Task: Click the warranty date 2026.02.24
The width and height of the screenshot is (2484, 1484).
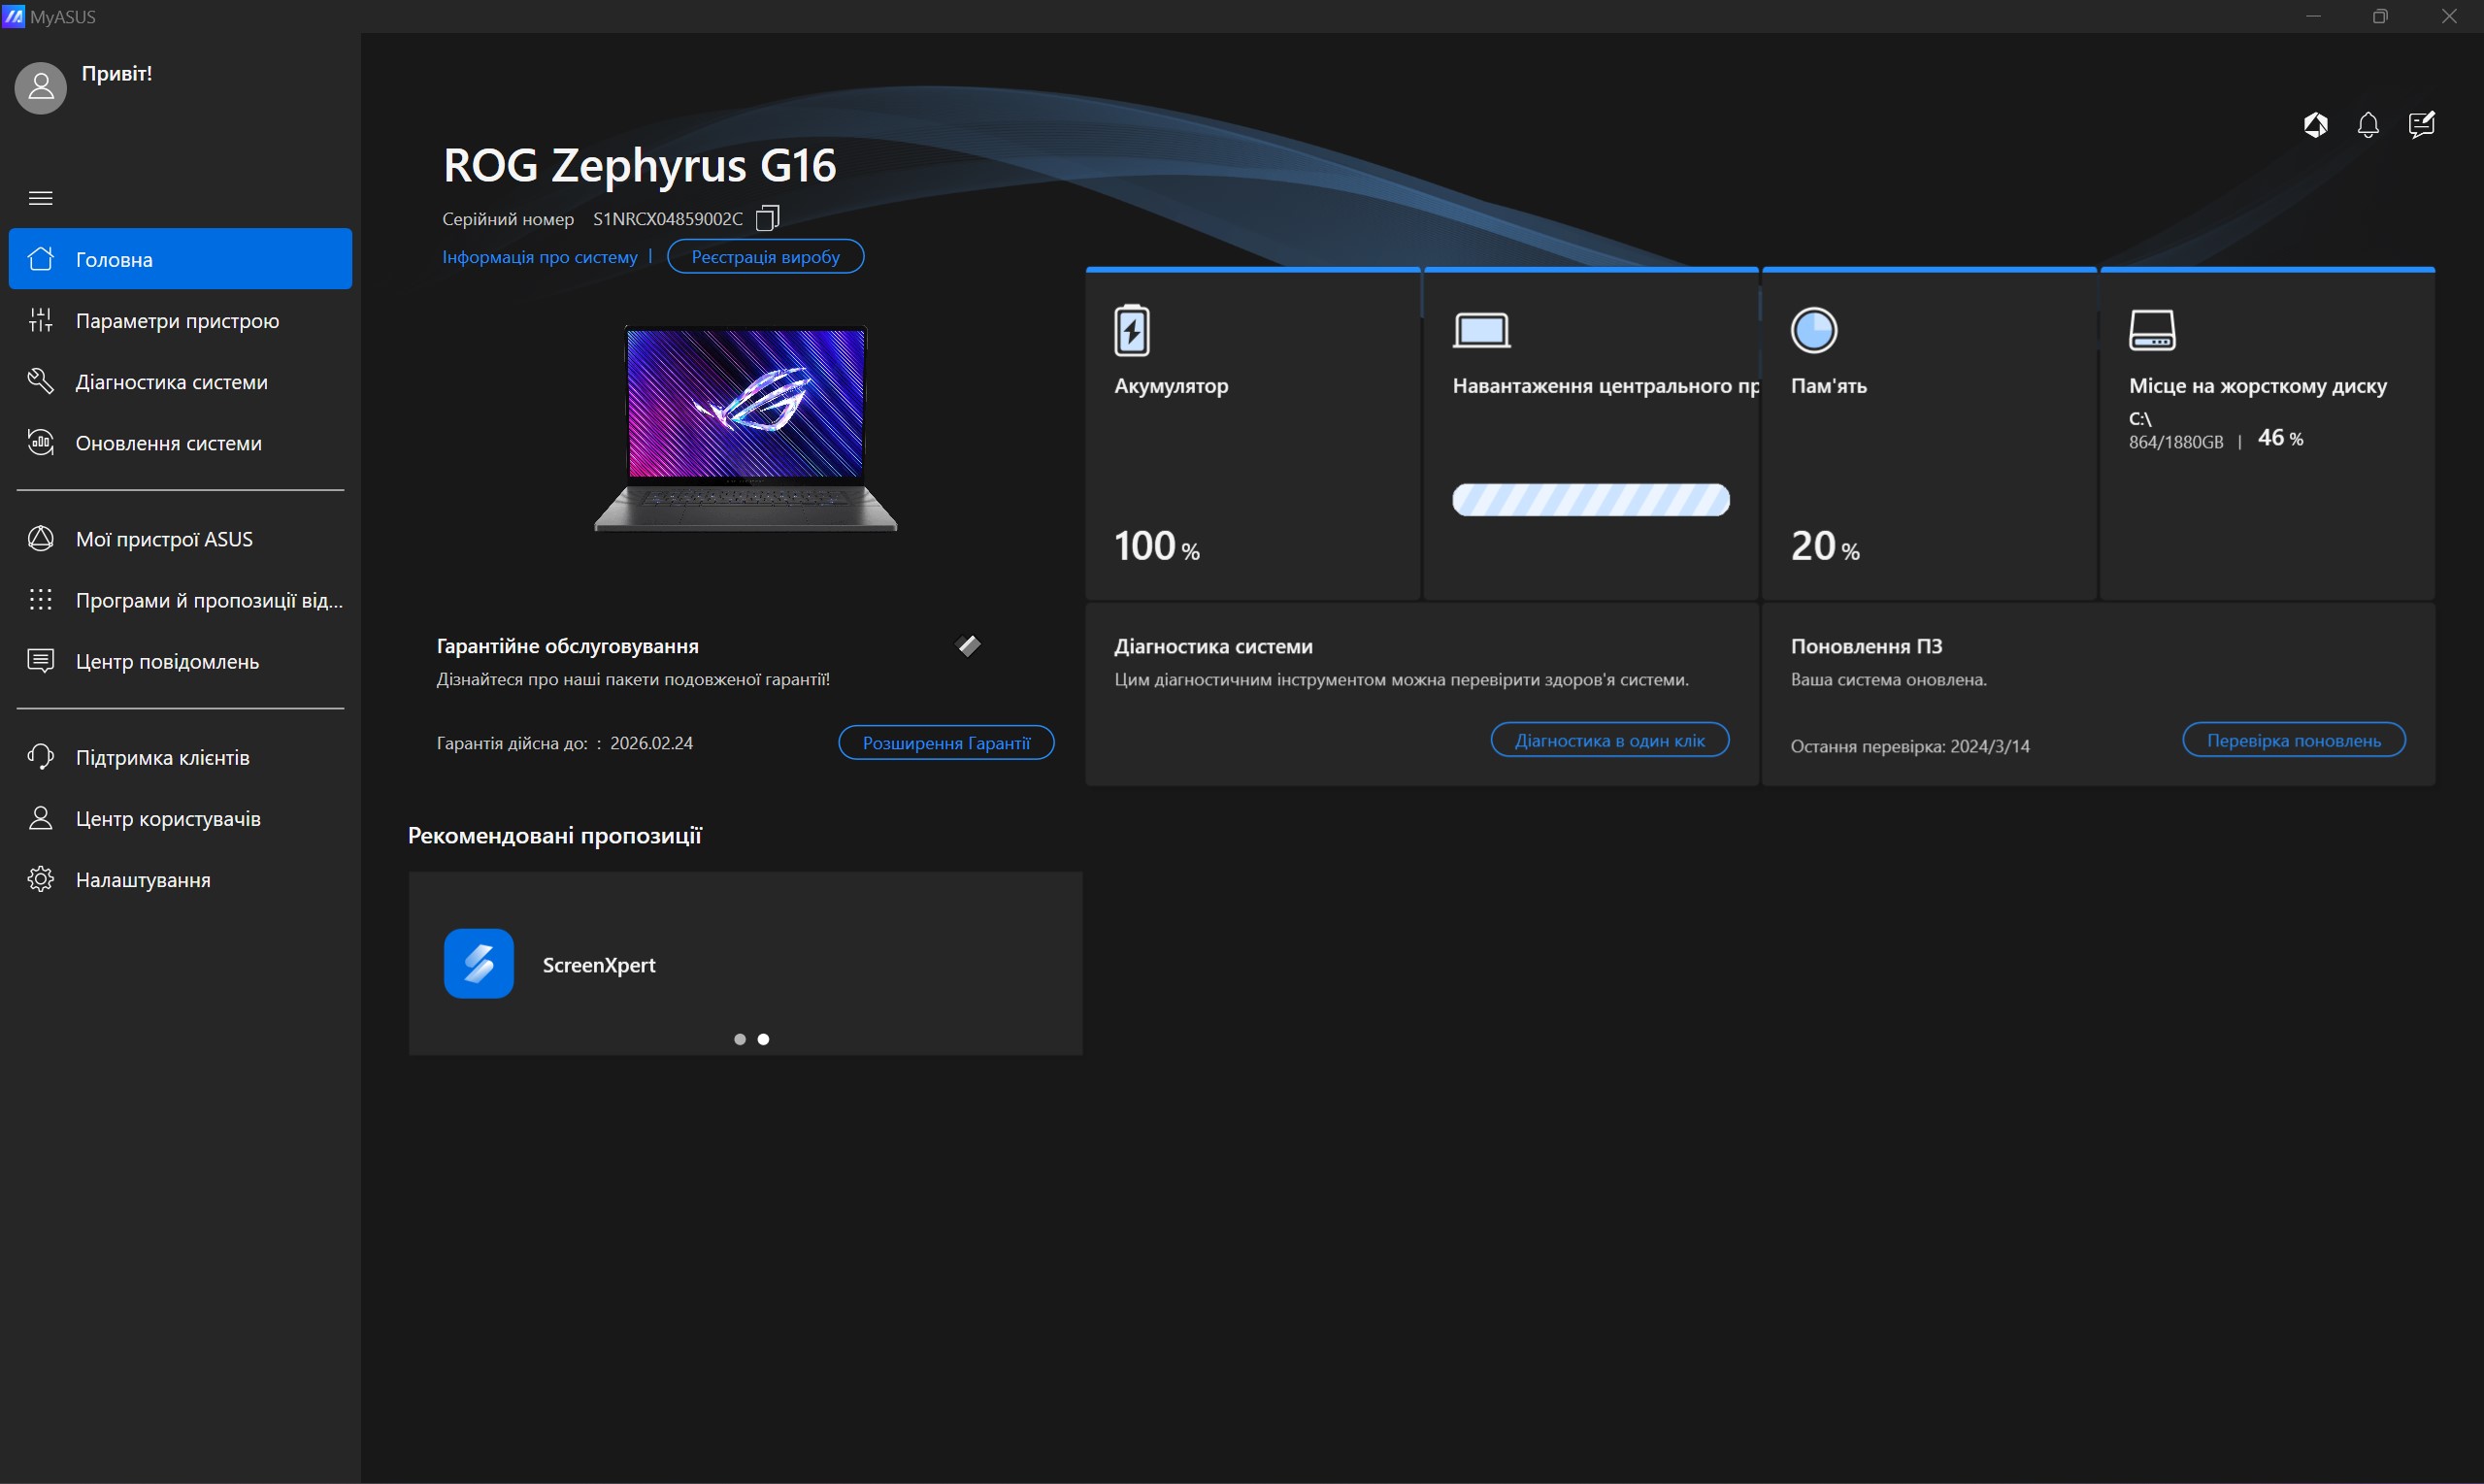Action: (x=651, y=743)
